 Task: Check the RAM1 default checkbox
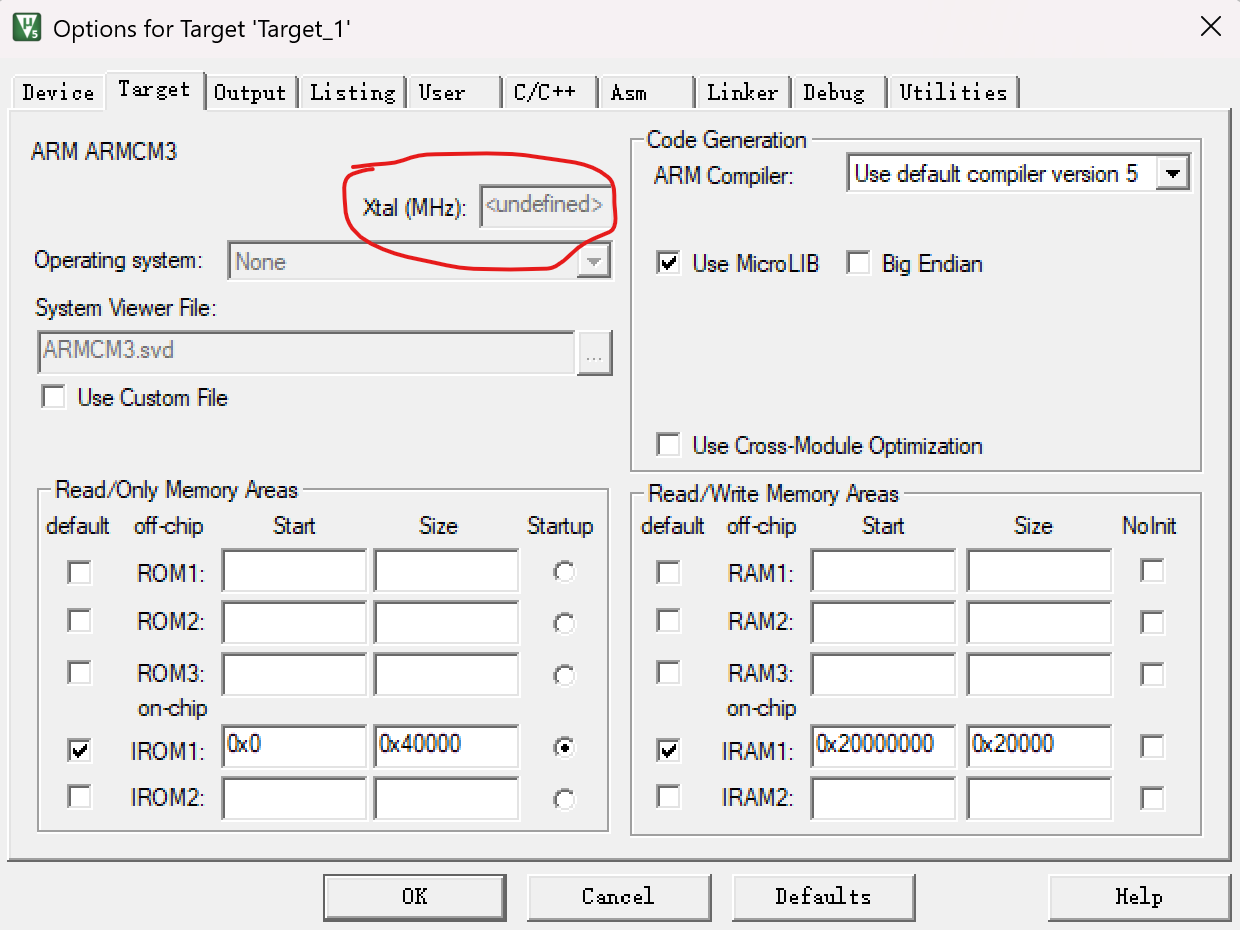click(x=668, y=572)
